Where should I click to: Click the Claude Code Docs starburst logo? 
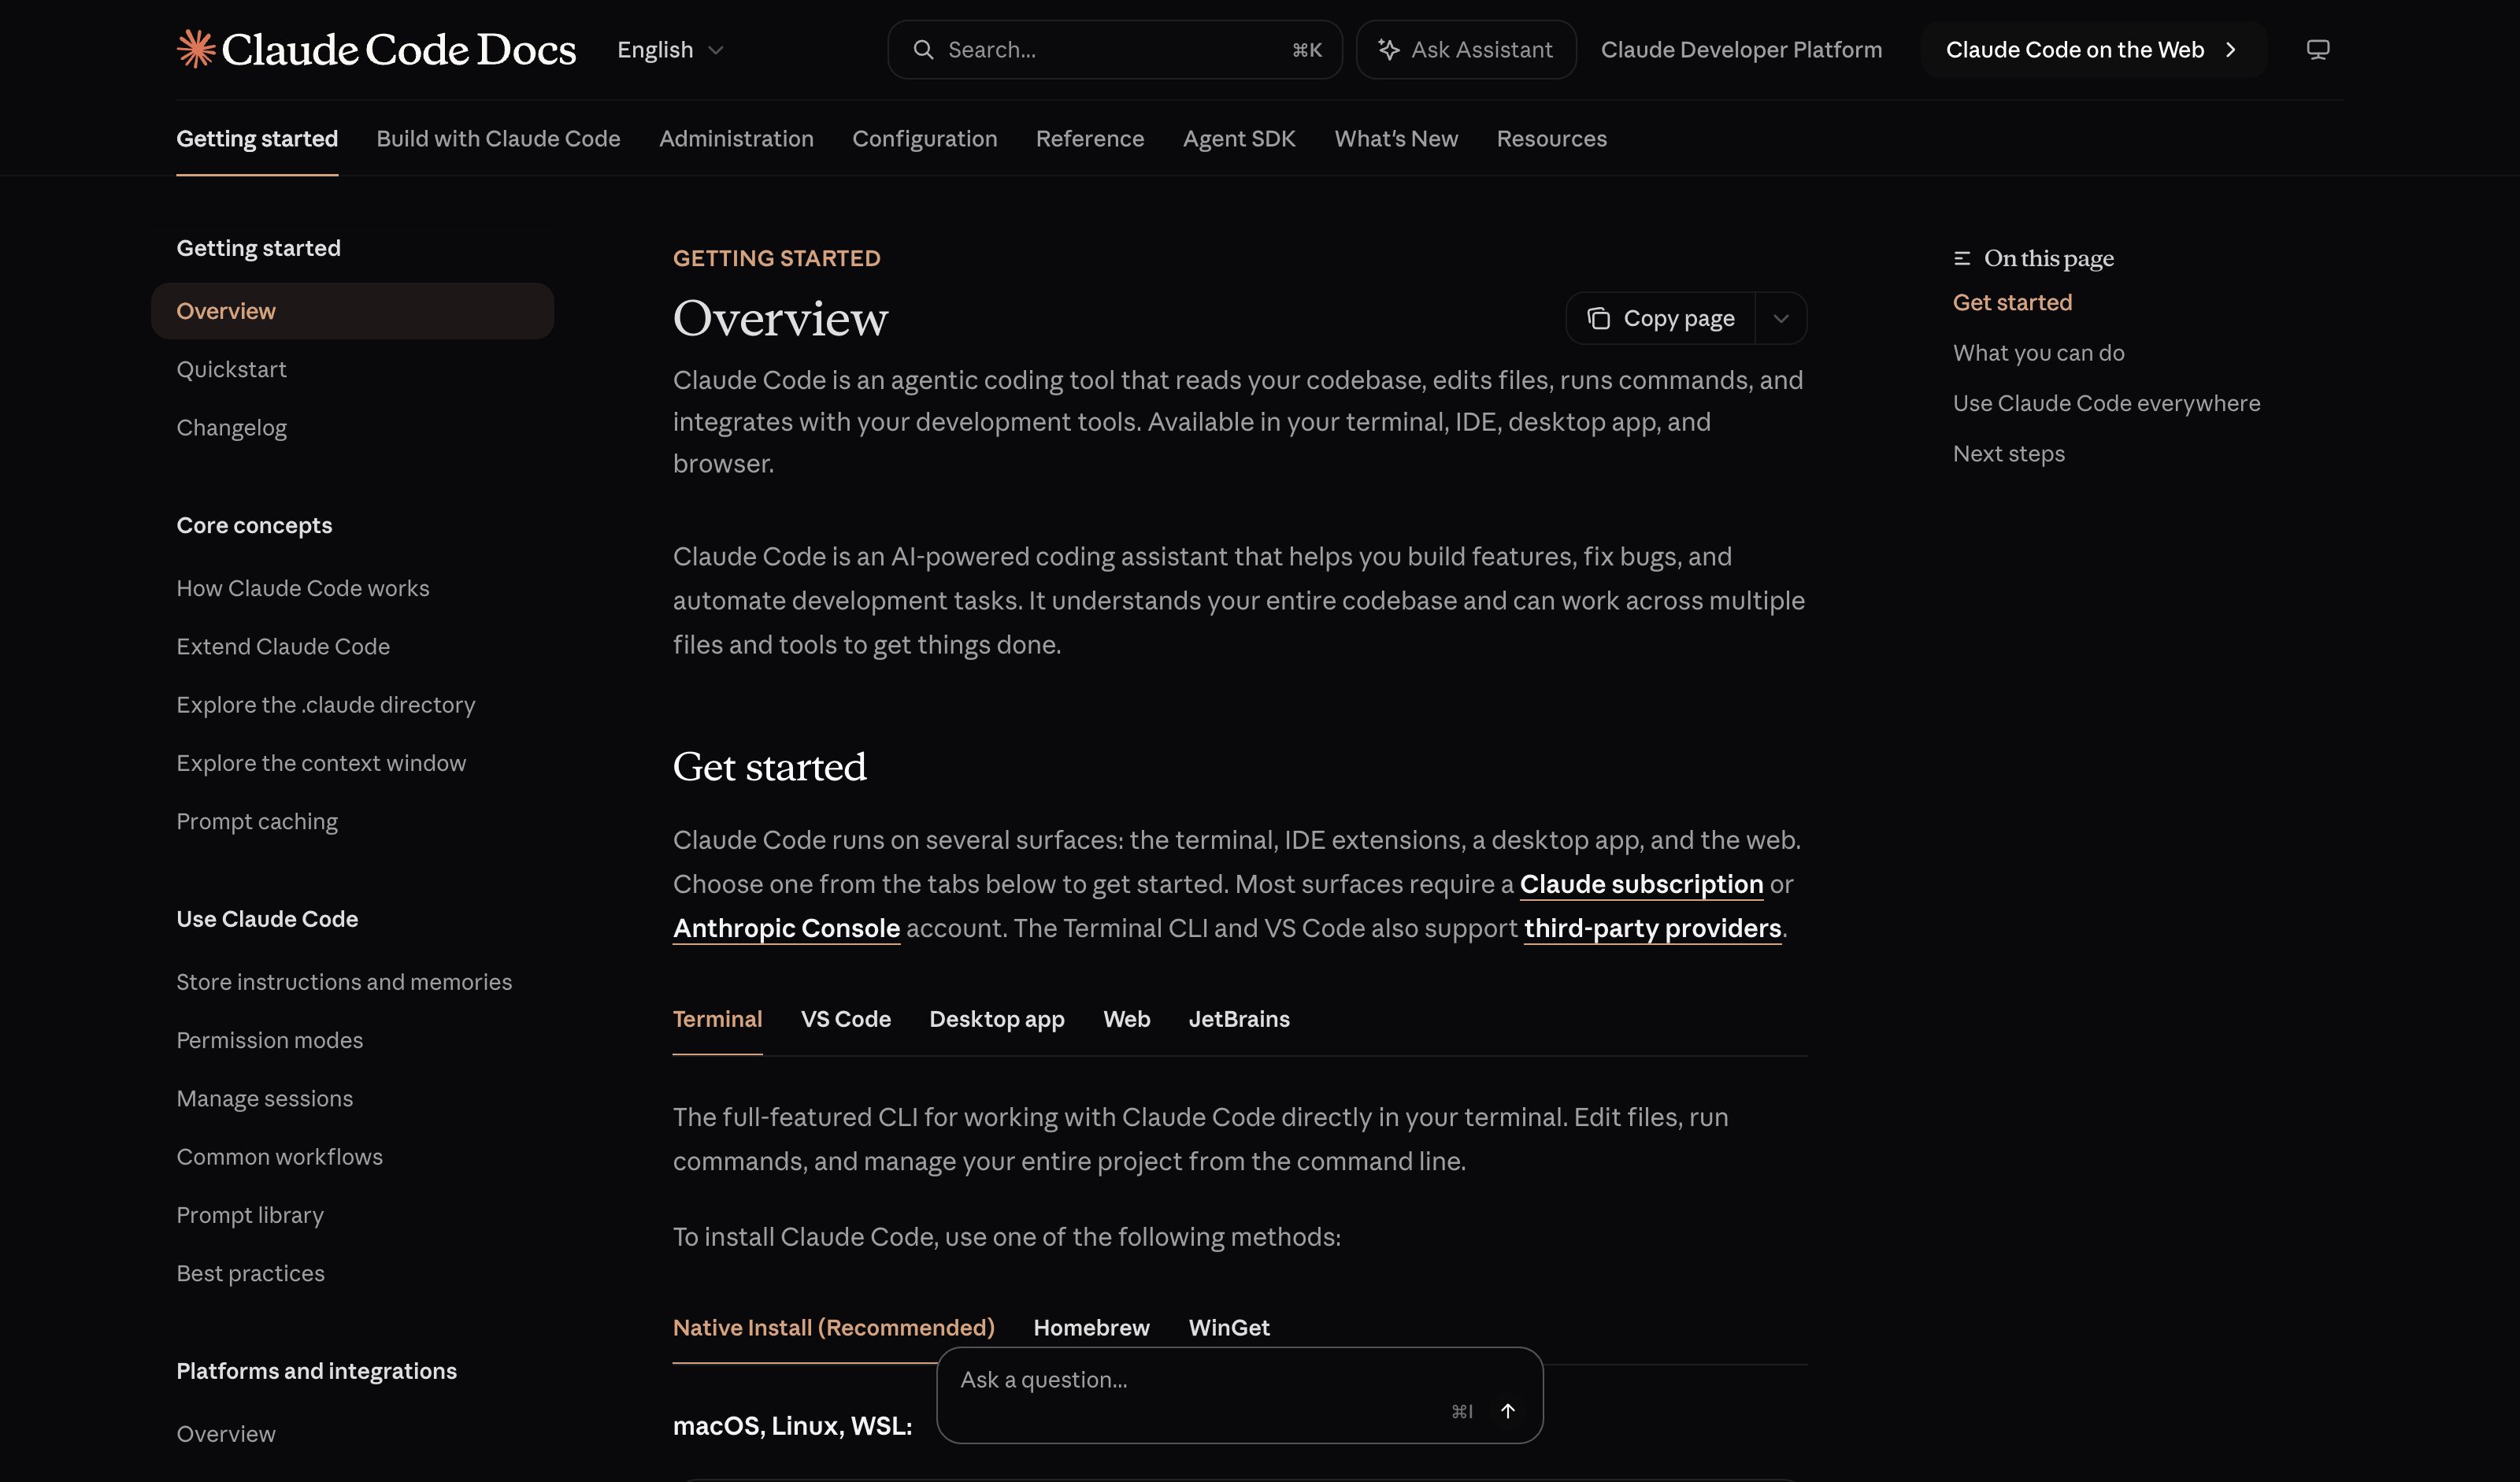[x=196, y=49]
